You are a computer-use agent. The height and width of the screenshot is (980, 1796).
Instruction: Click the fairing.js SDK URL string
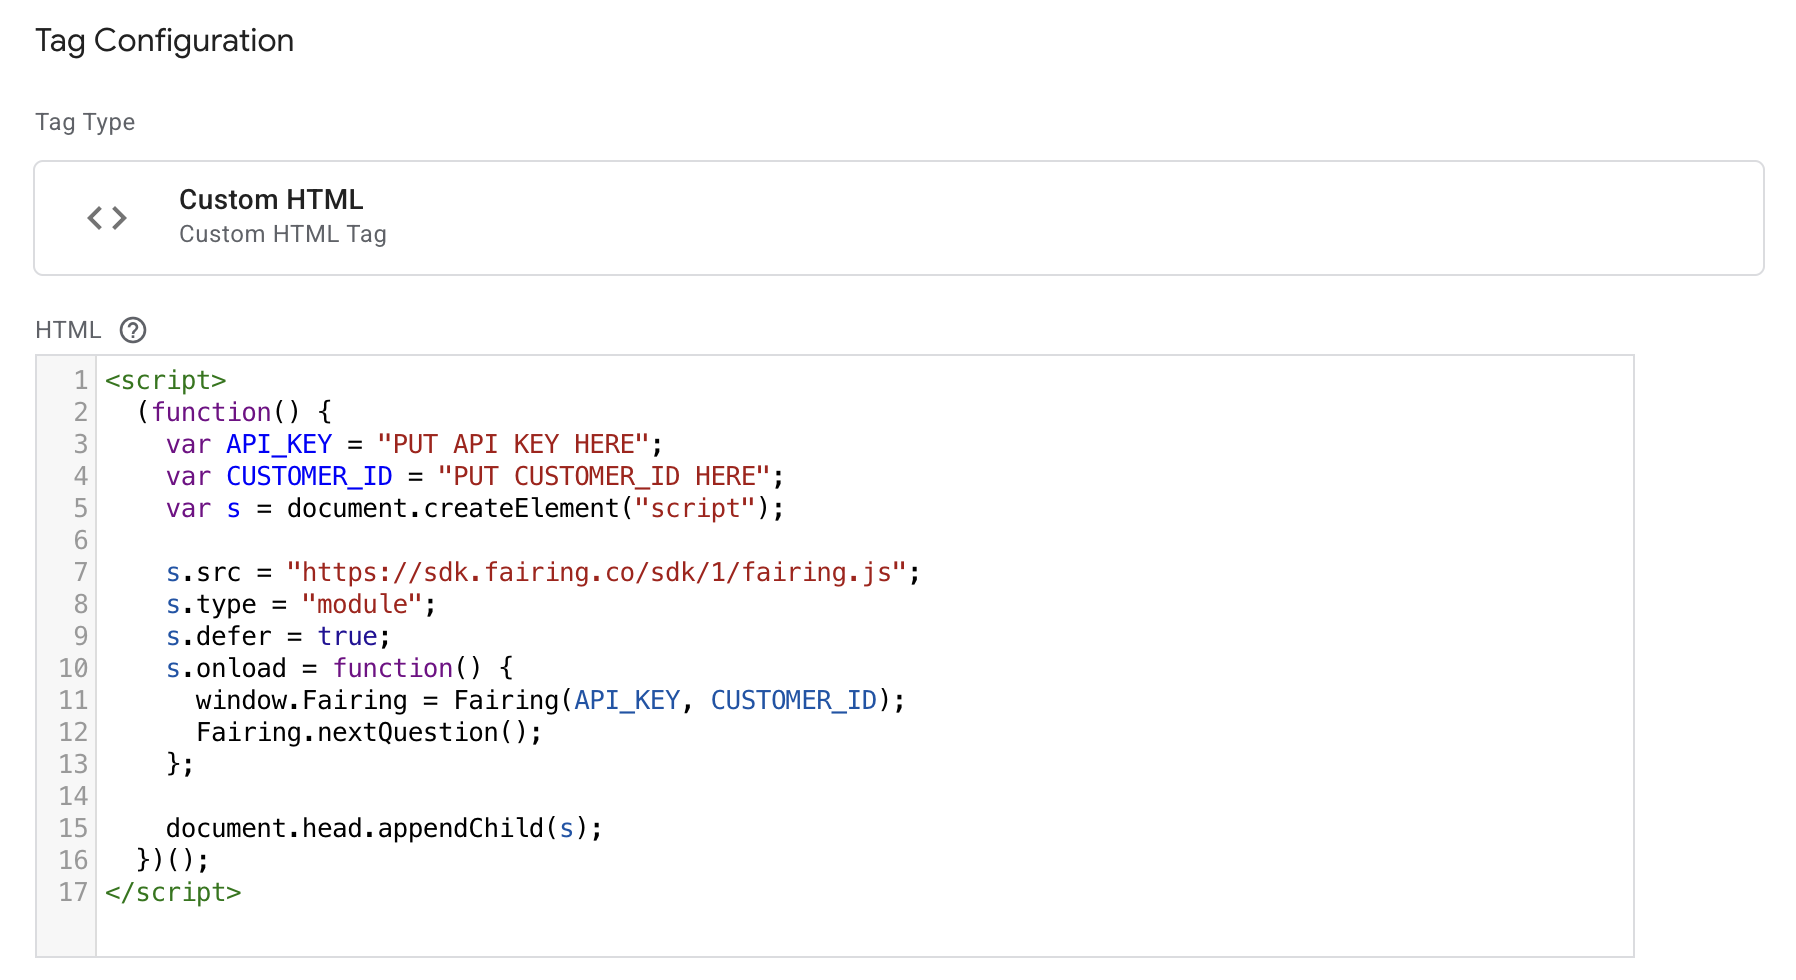tap(597, 572)
